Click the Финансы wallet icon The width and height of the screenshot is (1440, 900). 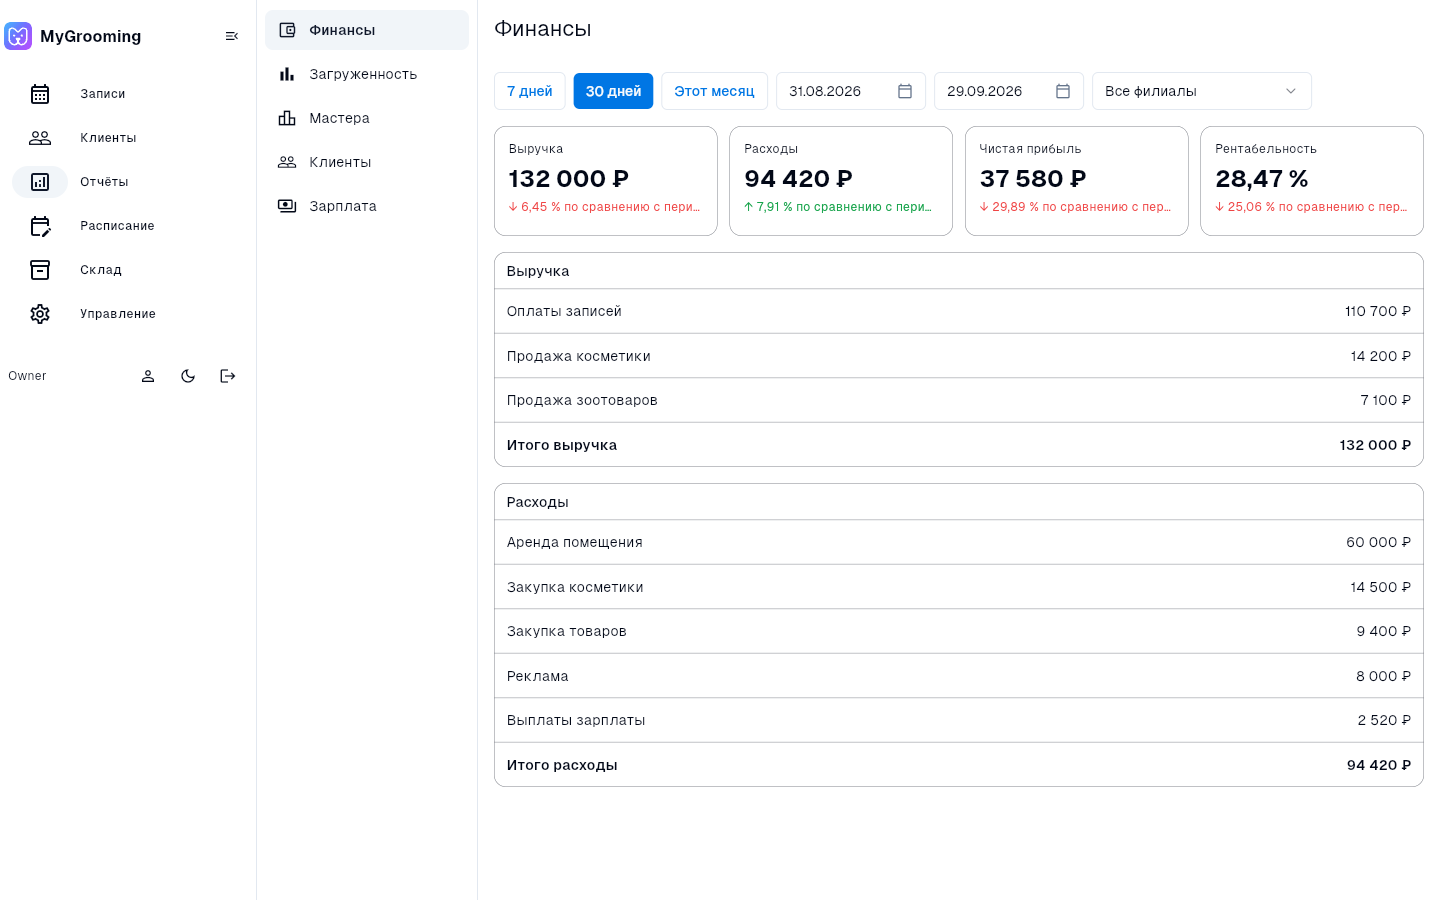pyautogui.click(x=287, y=30)
